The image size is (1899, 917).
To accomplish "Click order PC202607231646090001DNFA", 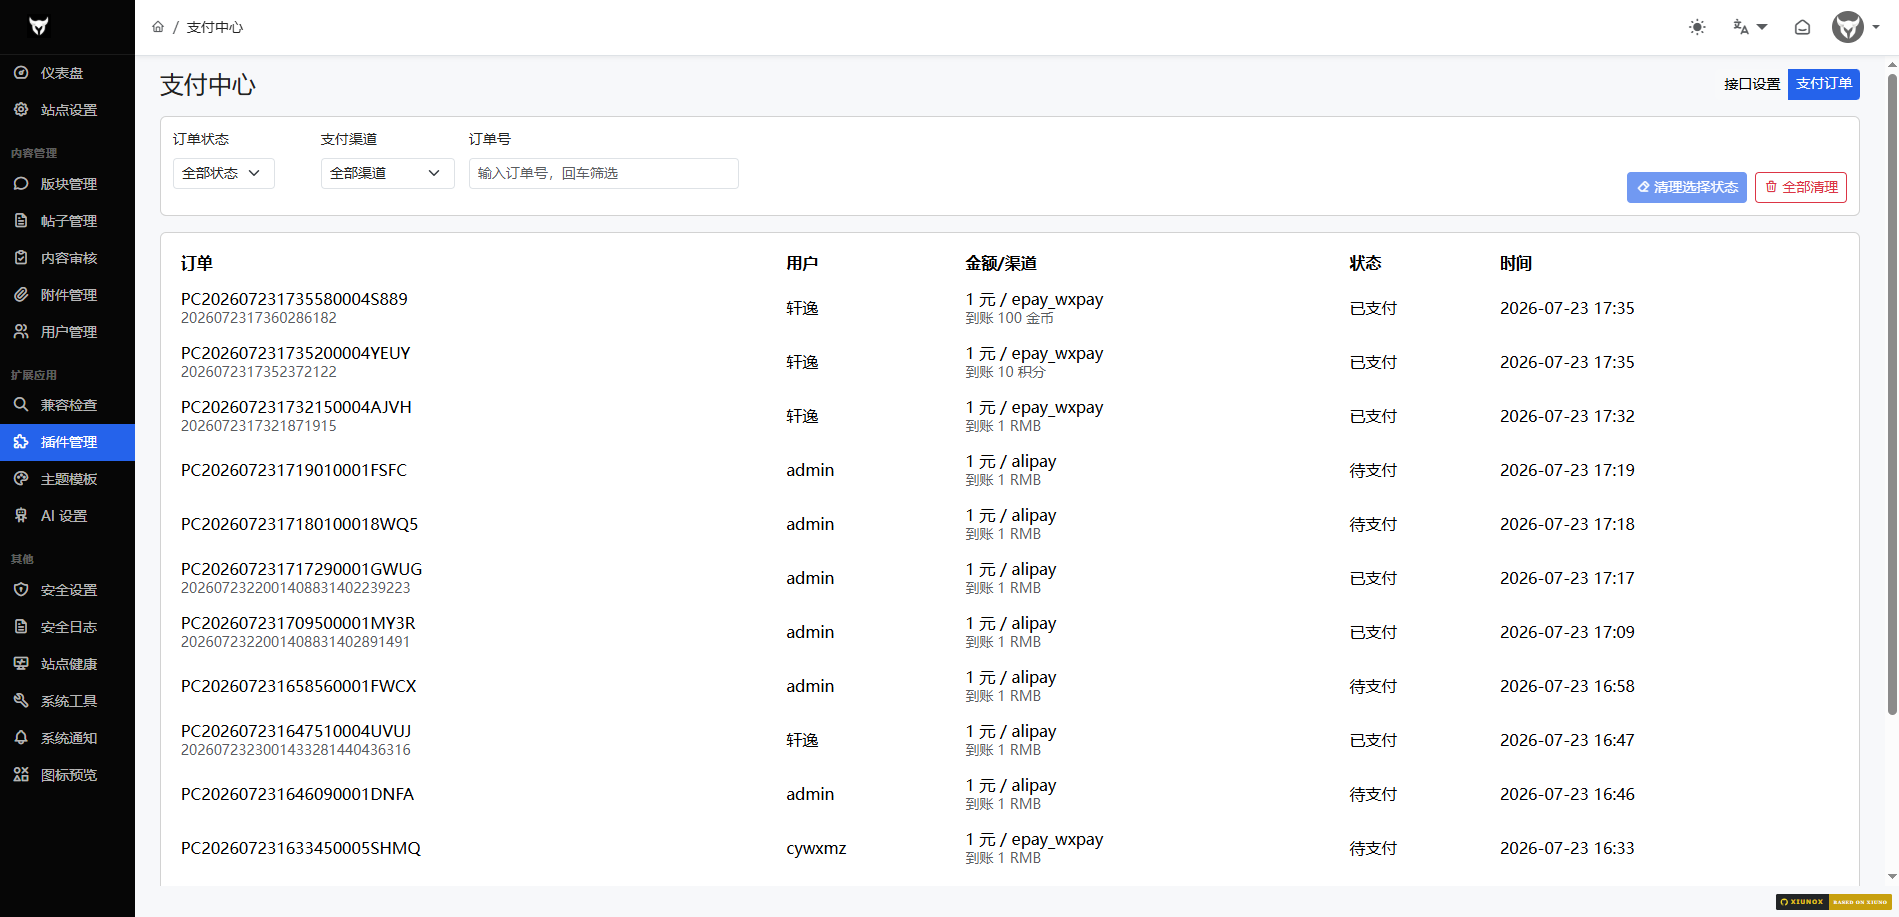I will [297, 794].
